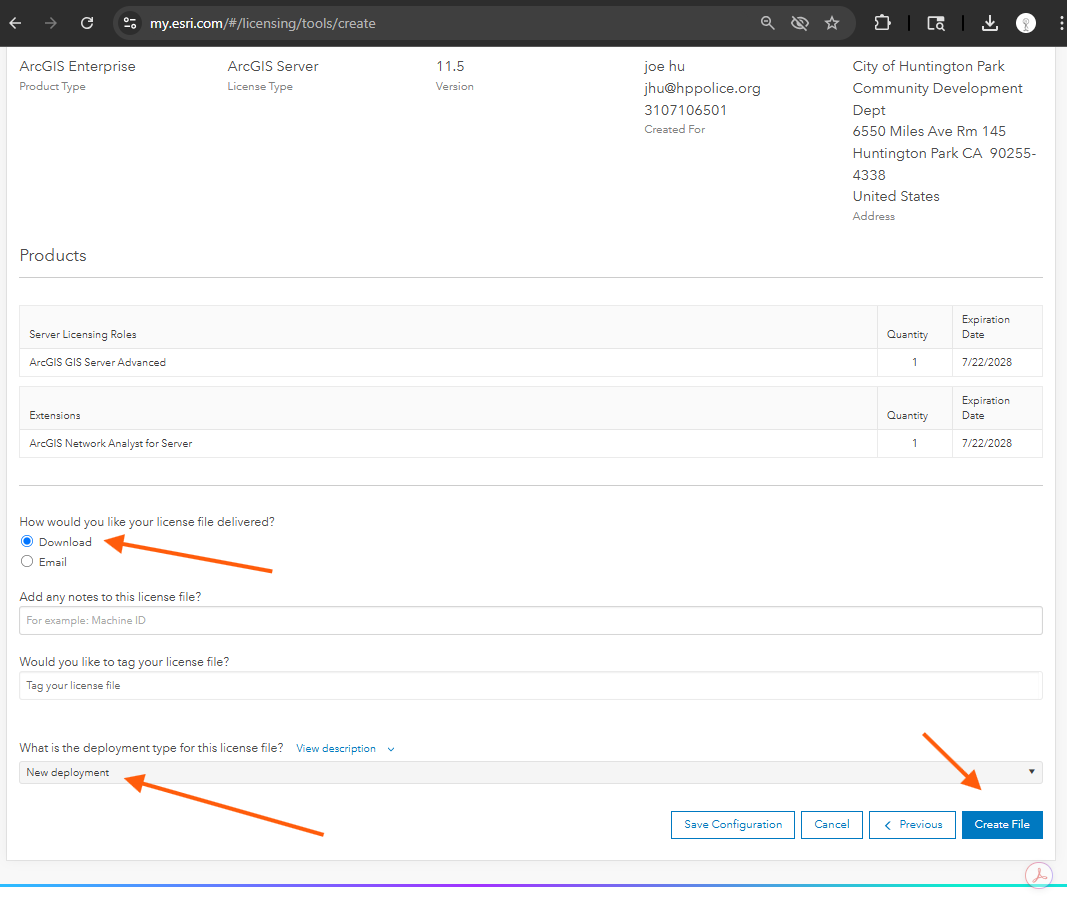Go back using the Previous button
The height and width of the screenshot is (897, 1067).
[x=911, y=825]
